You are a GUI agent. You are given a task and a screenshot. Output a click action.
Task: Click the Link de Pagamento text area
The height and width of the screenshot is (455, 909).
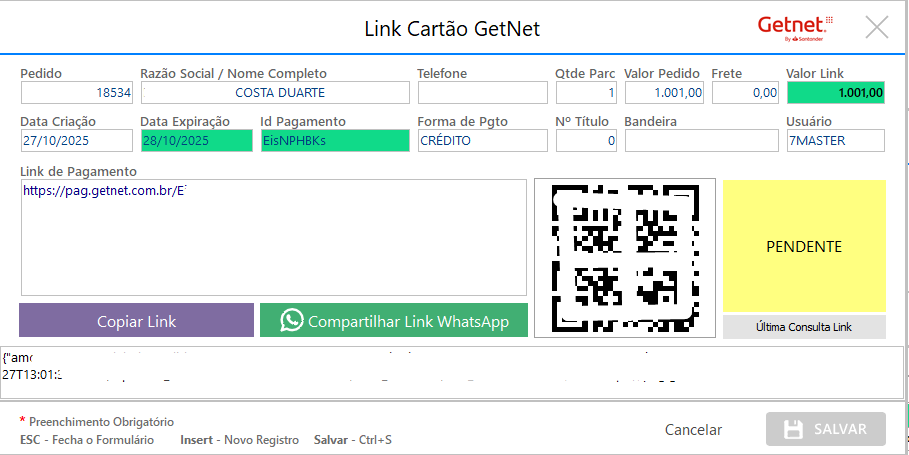click(273, 238)
